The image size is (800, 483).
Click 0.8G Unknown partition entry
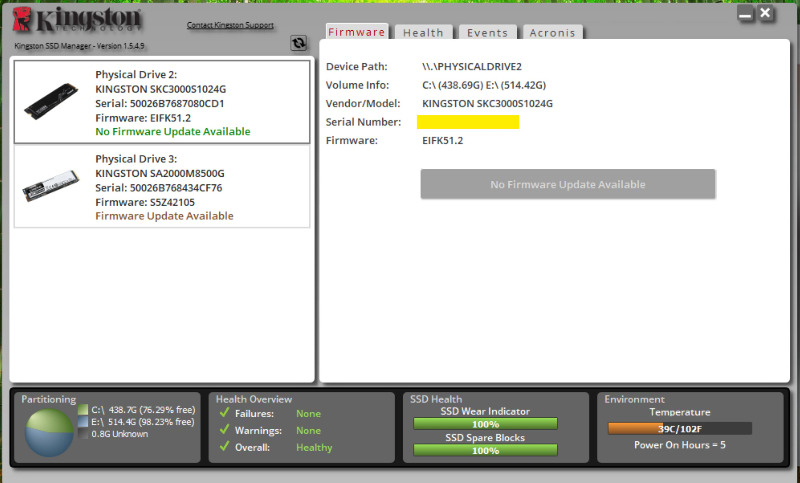120,434
